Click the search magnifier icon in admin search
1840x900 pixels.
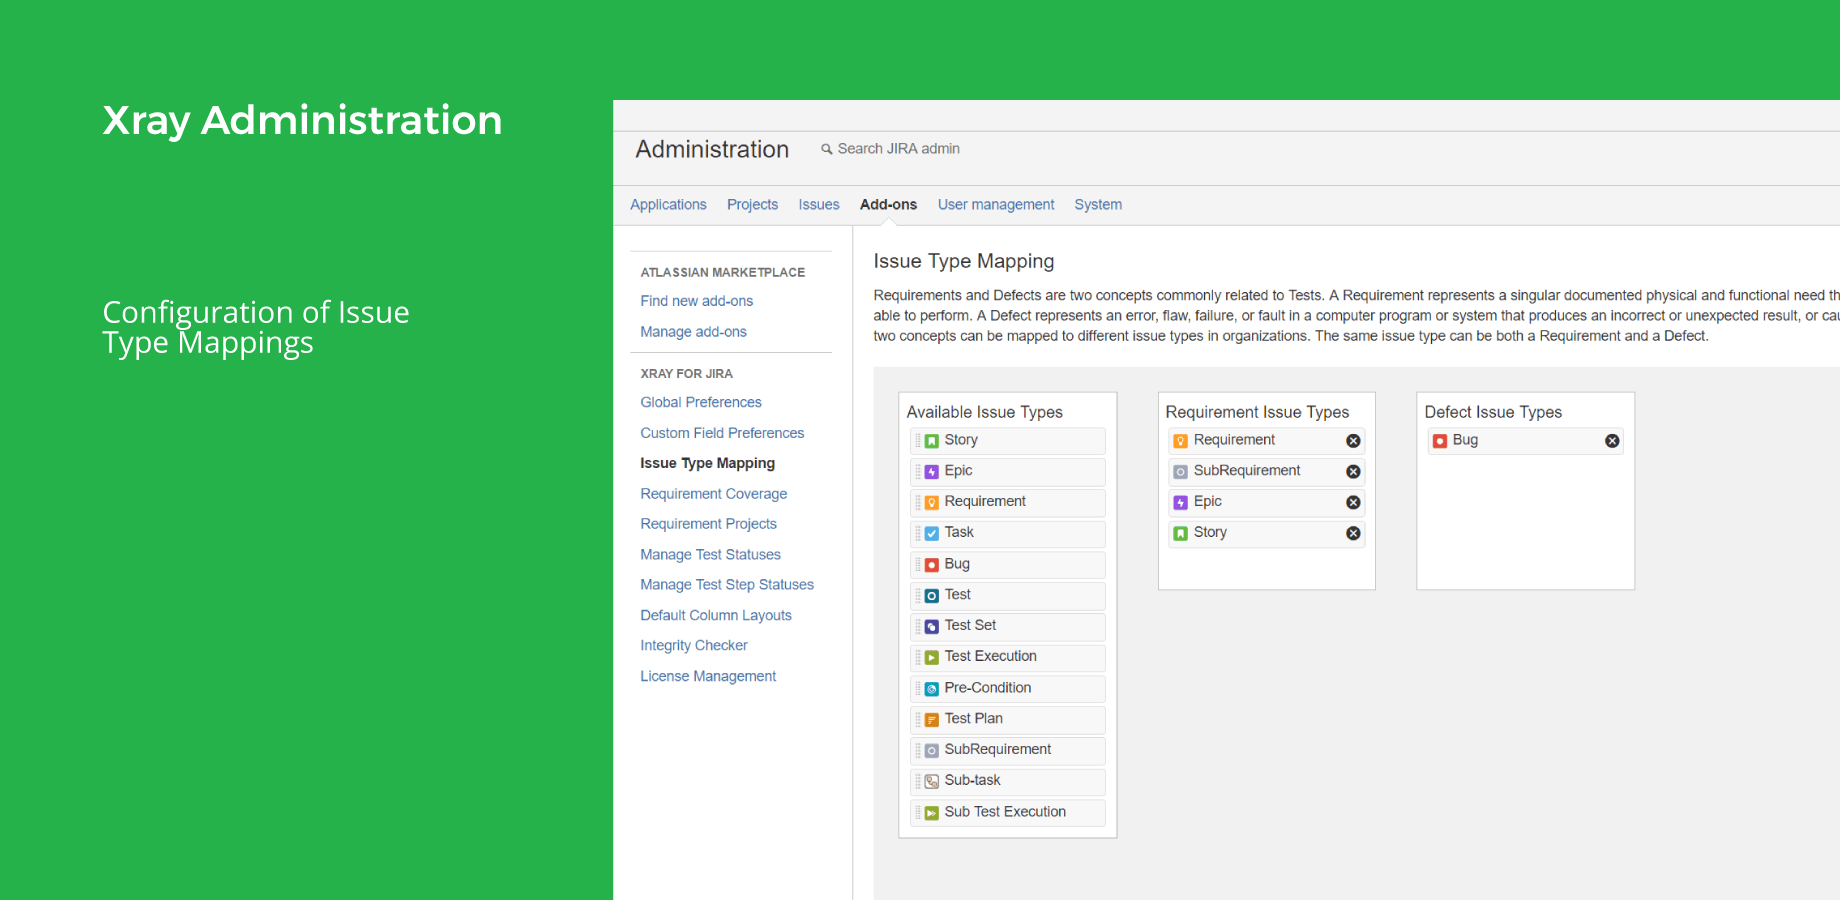pos(825,148)
